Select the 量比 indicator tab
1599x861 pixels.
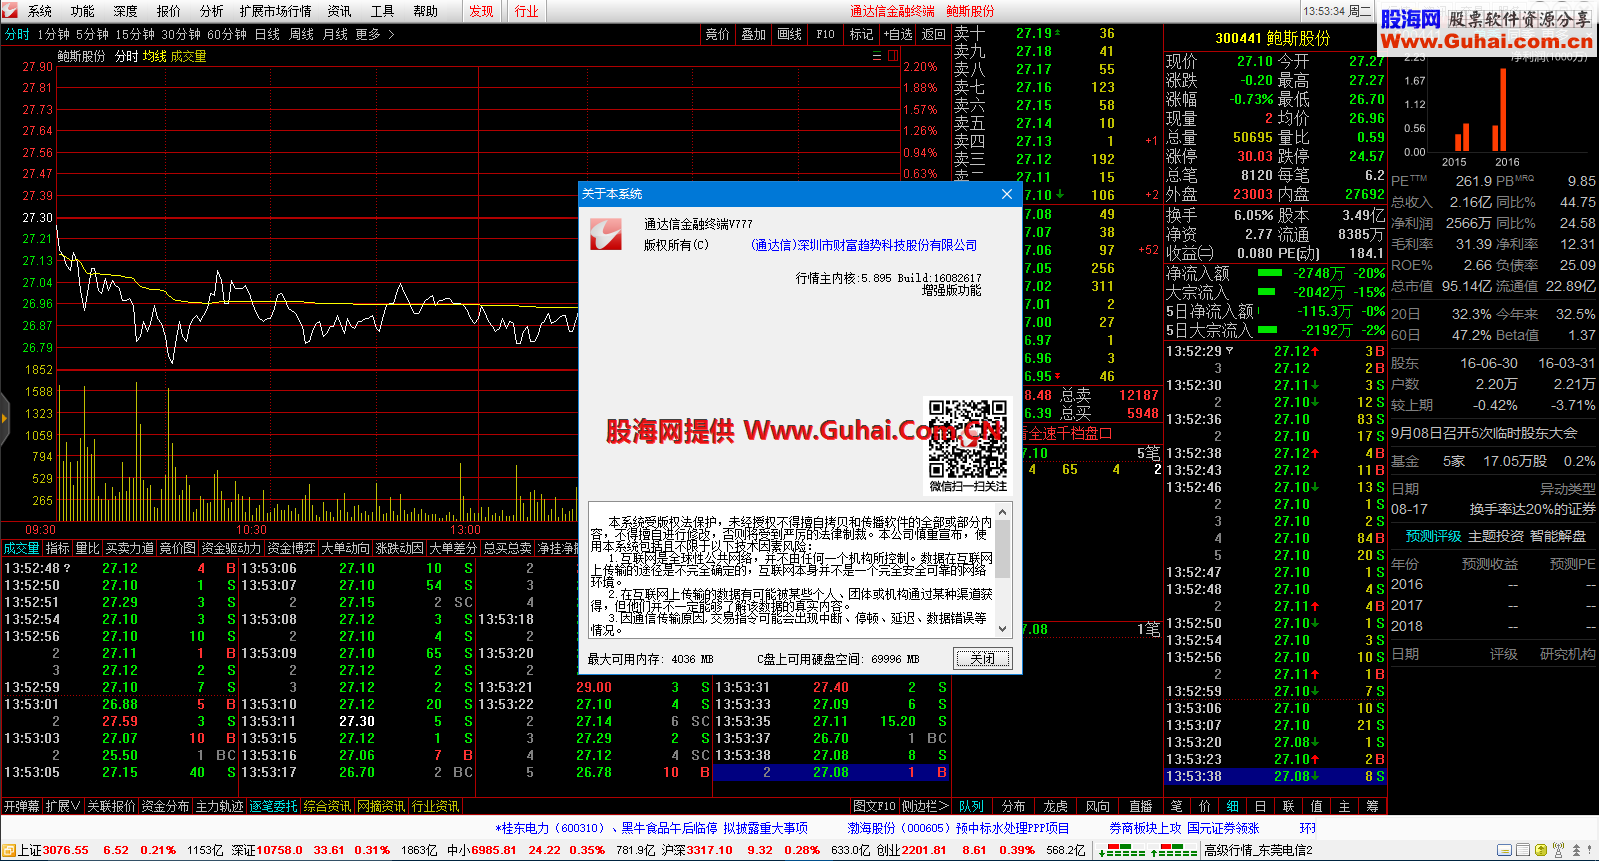[x=88, y=548]
